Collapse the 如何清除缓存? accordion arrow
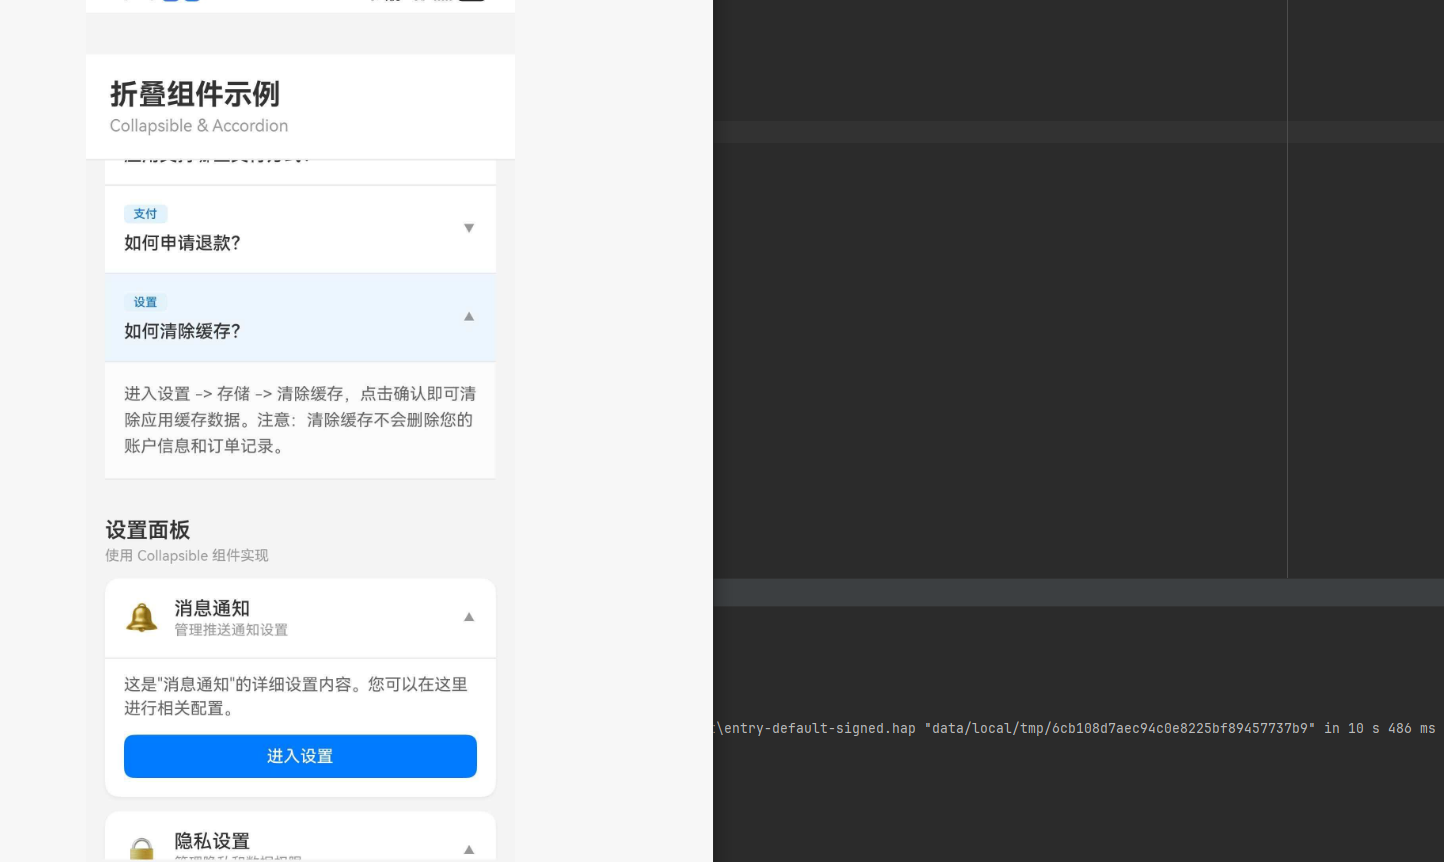The width and height of the screenshot is (1444, 862). (468, 316)
